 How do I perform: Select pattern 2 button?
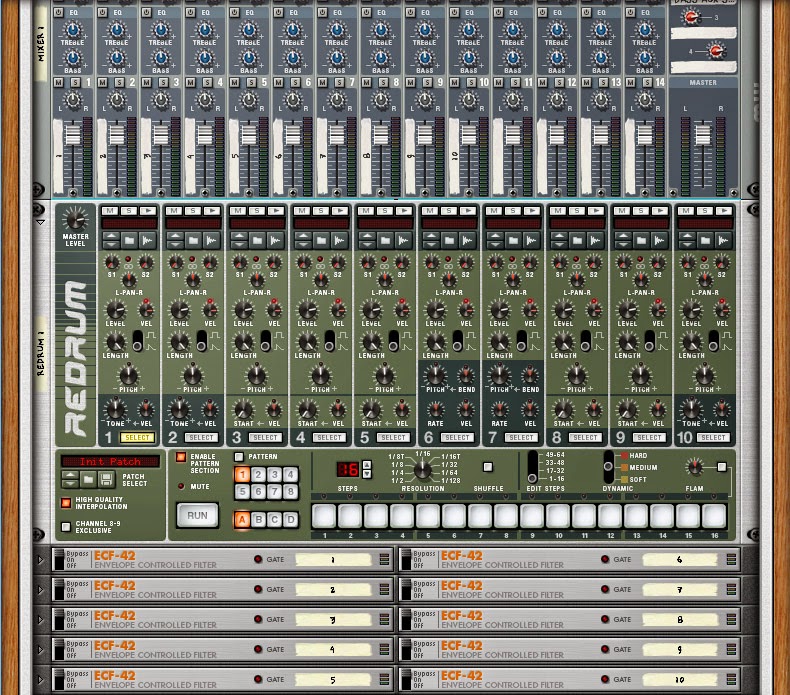click(x=258, y=474)
